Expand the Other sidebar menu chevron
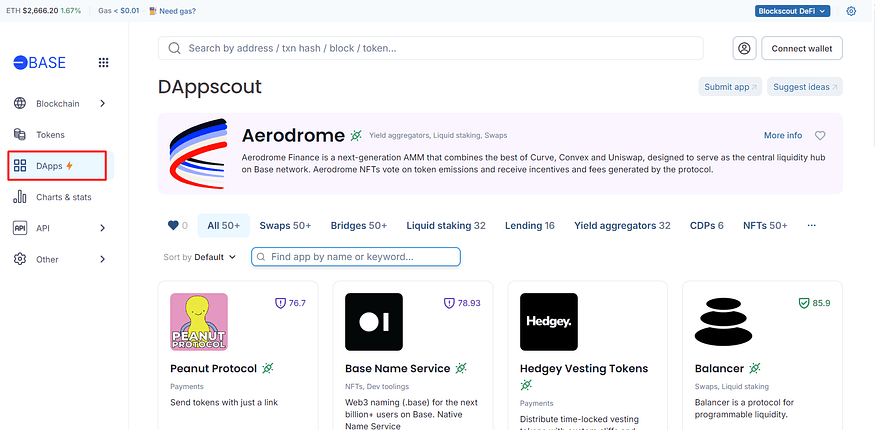 102,259
